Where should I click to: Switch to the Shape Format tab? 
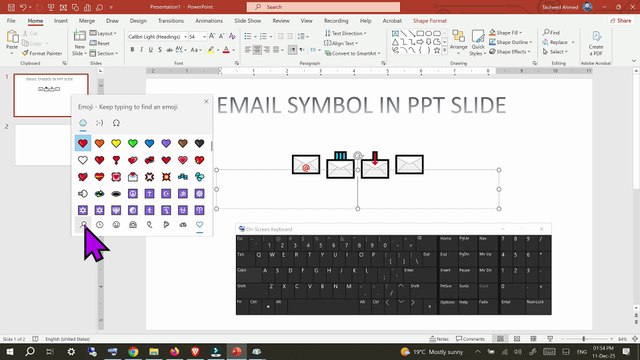(x=430, y=20)
